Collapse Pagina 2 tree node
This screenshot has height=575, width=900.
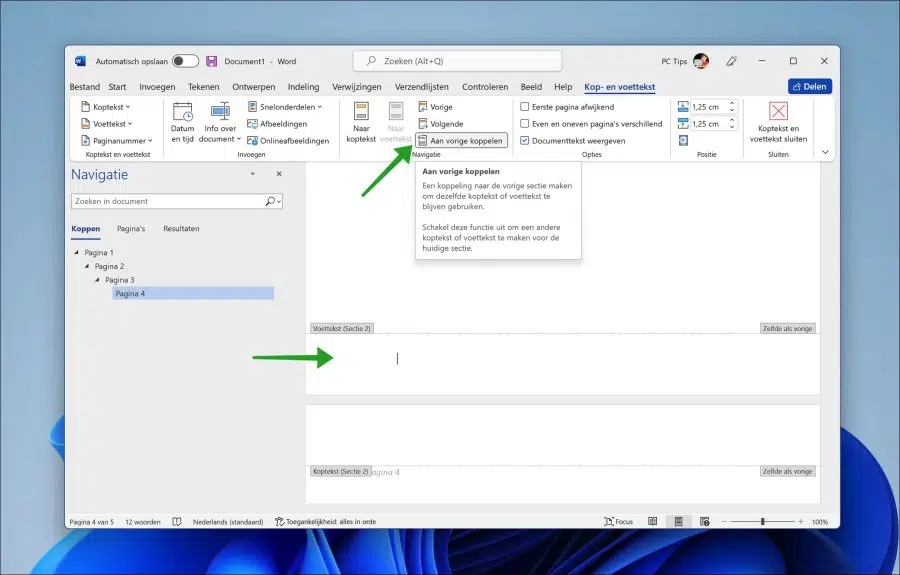87,266
